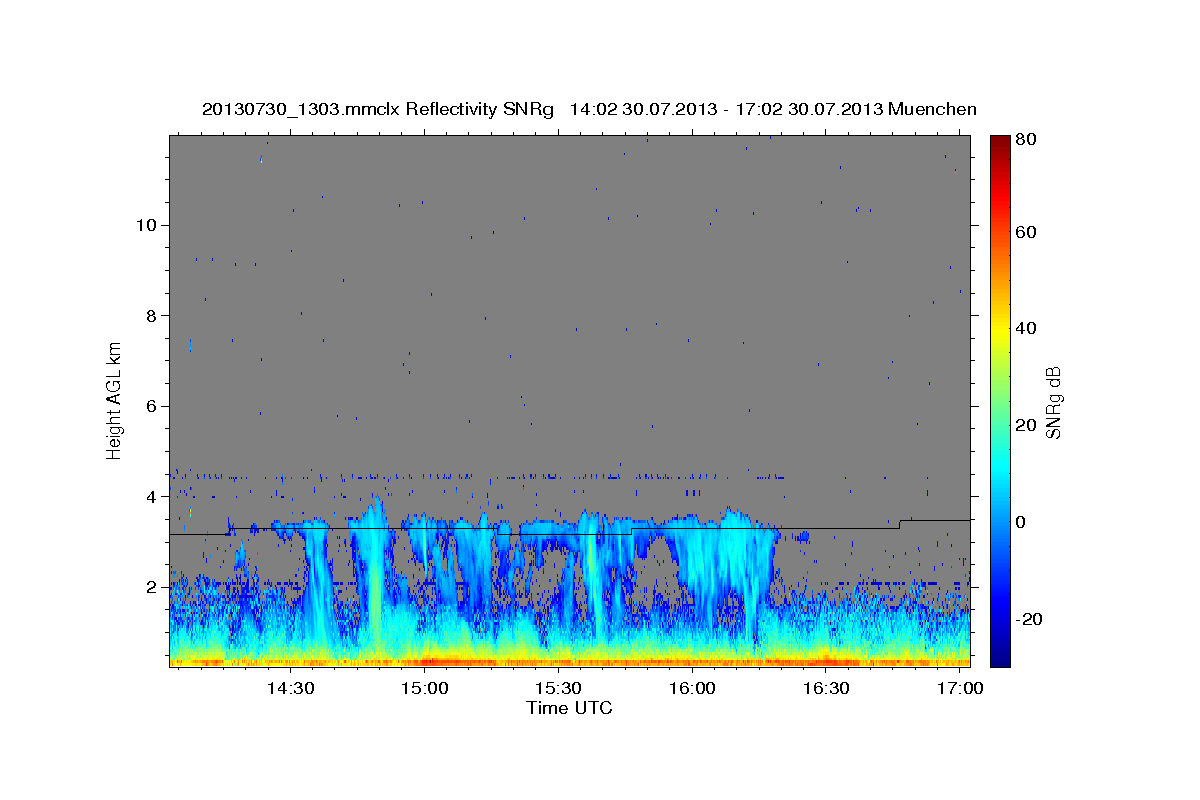The image size is (1200, 800).
Task: Click the colorbar value 40
Action: click(1028, 328)
